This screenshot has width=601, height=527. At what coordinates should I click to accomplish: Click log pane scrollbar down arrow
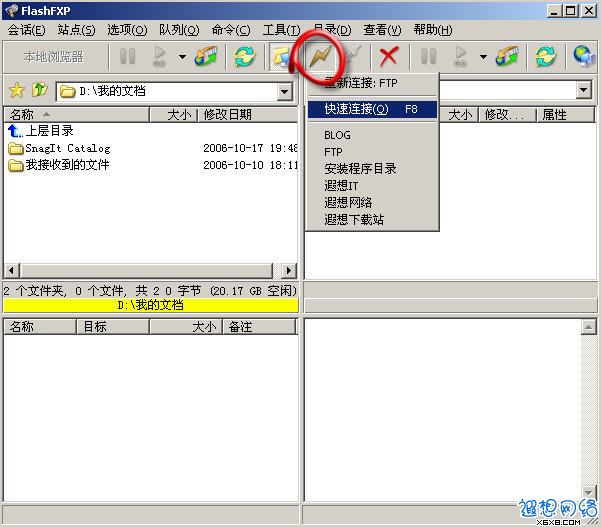588,491
